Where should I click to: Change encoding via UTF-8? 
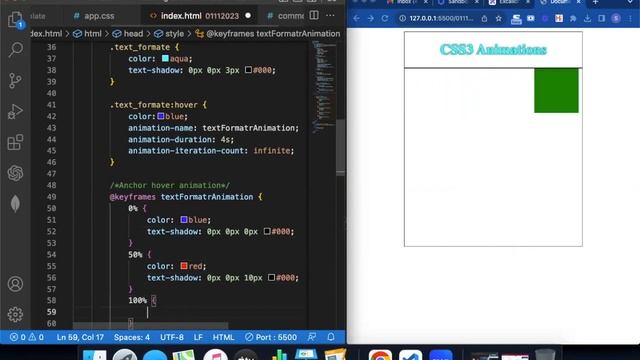click(172, 337)
